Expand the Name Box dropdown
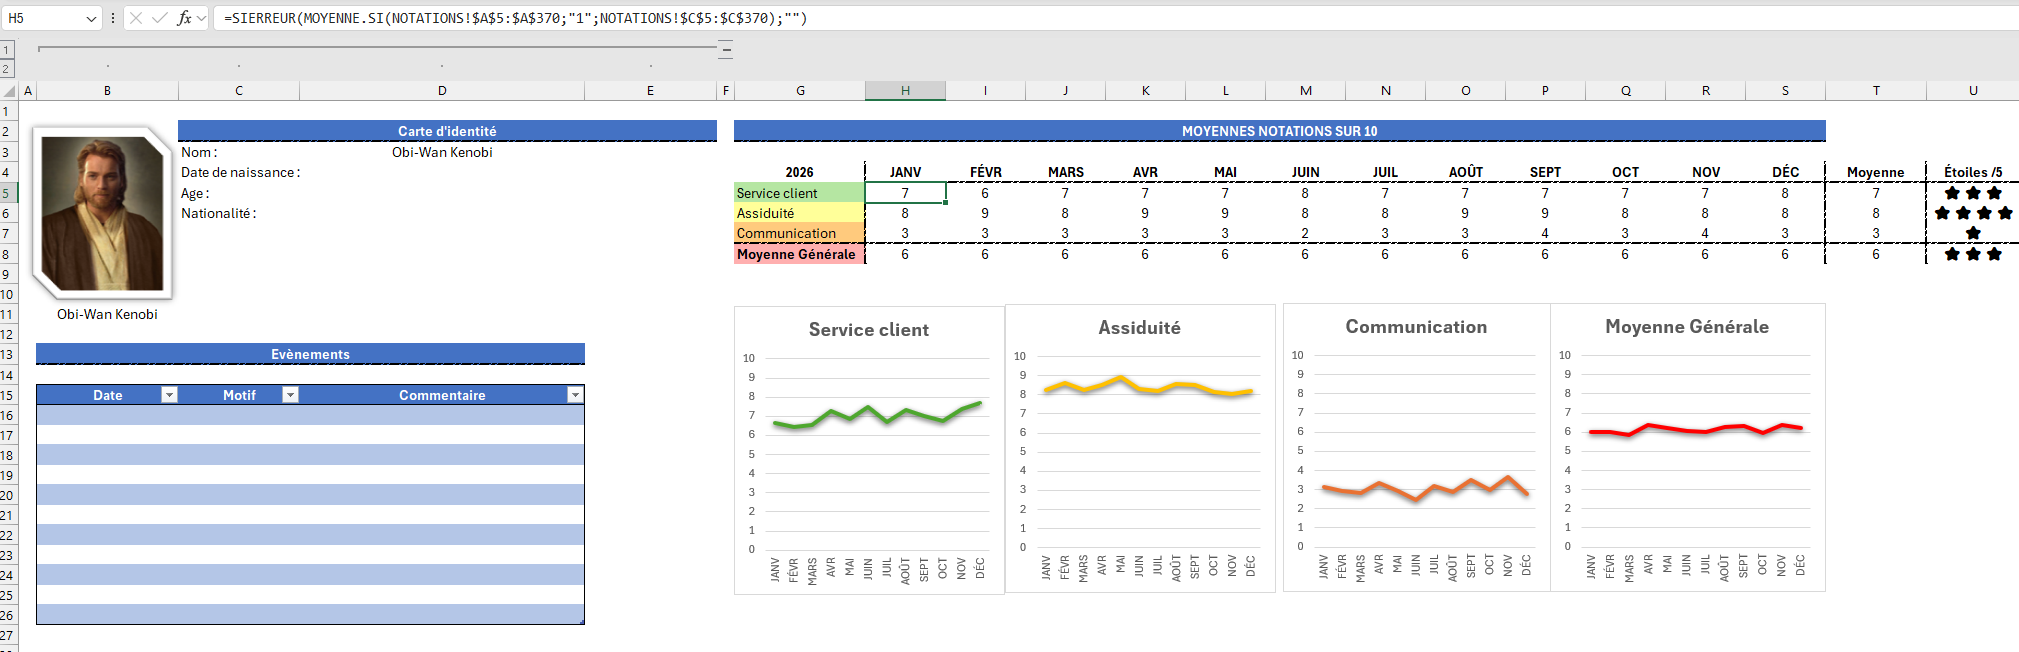The image size is (2019, 652). pos(91,18)
